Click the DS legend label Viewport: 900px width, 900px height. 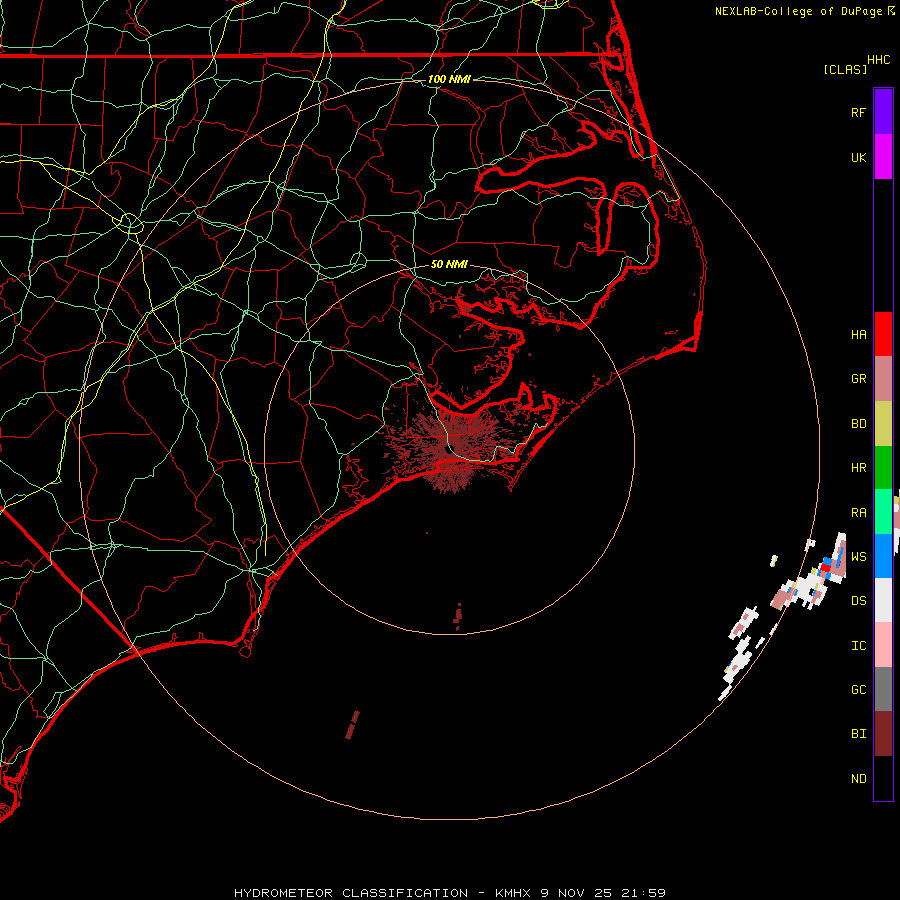coord(858,601)
